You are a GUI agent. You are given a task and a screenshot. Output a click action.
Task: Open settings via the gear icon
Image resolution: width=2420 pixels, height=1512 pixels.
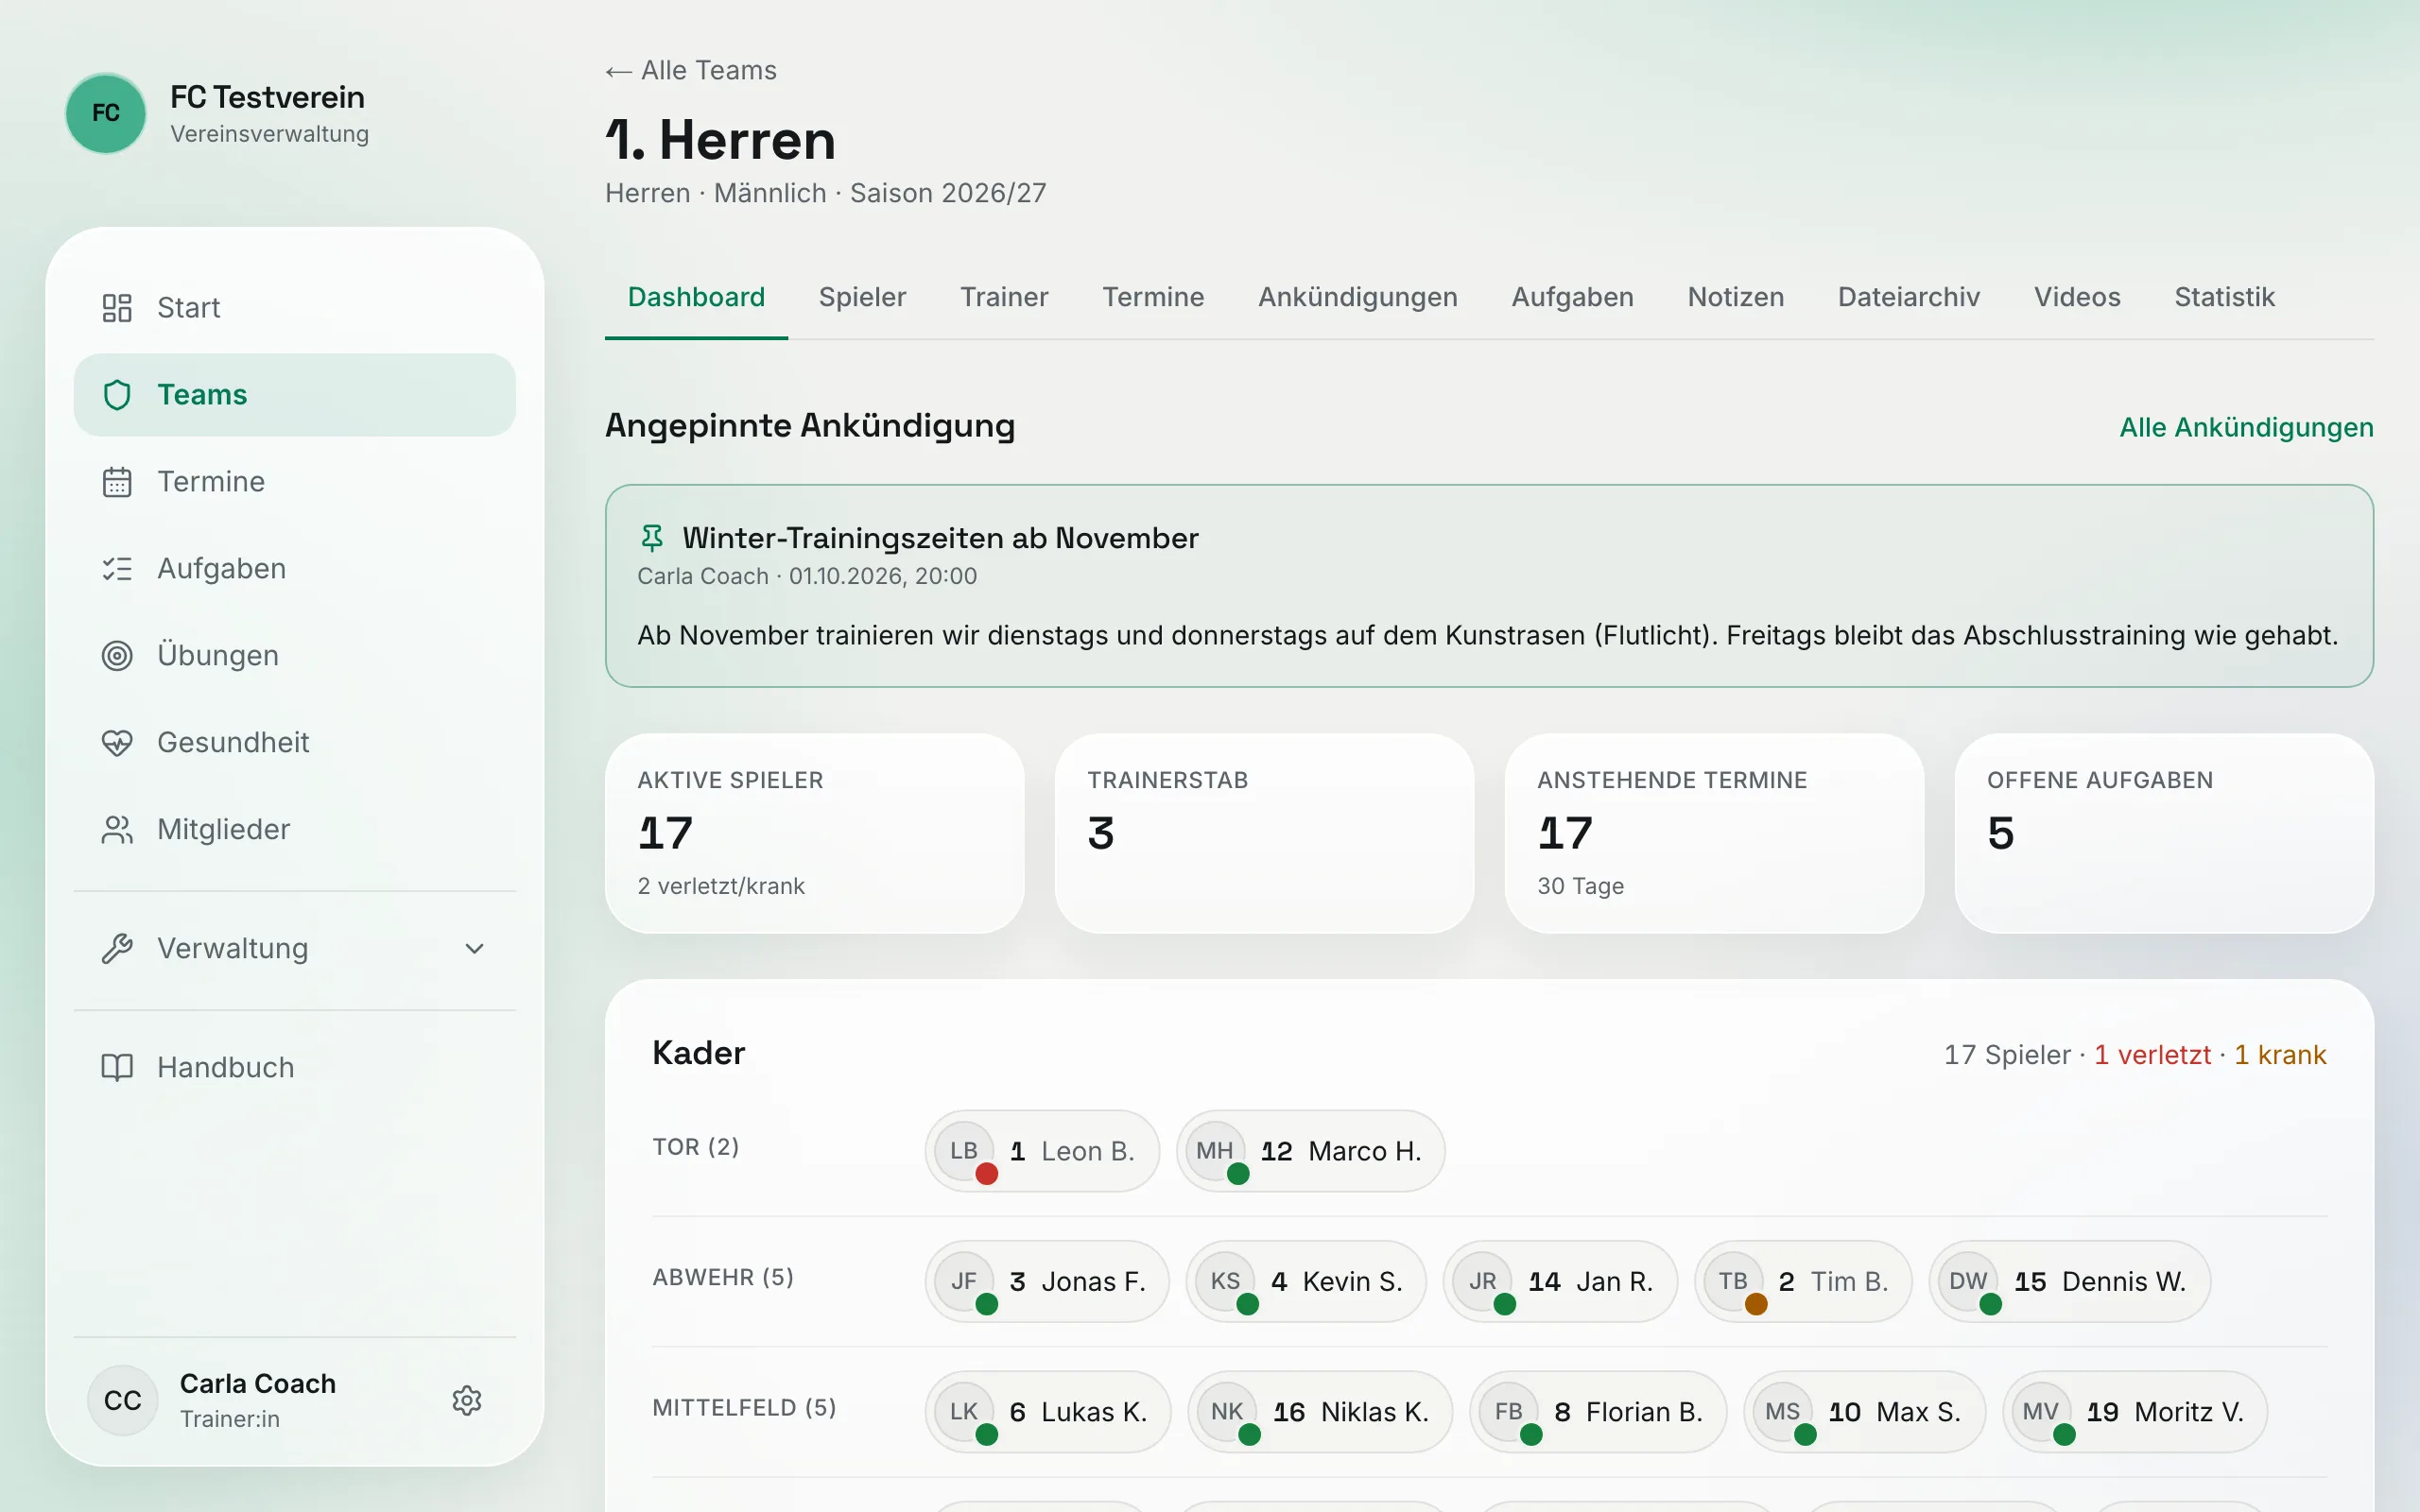click(467, 1400)
